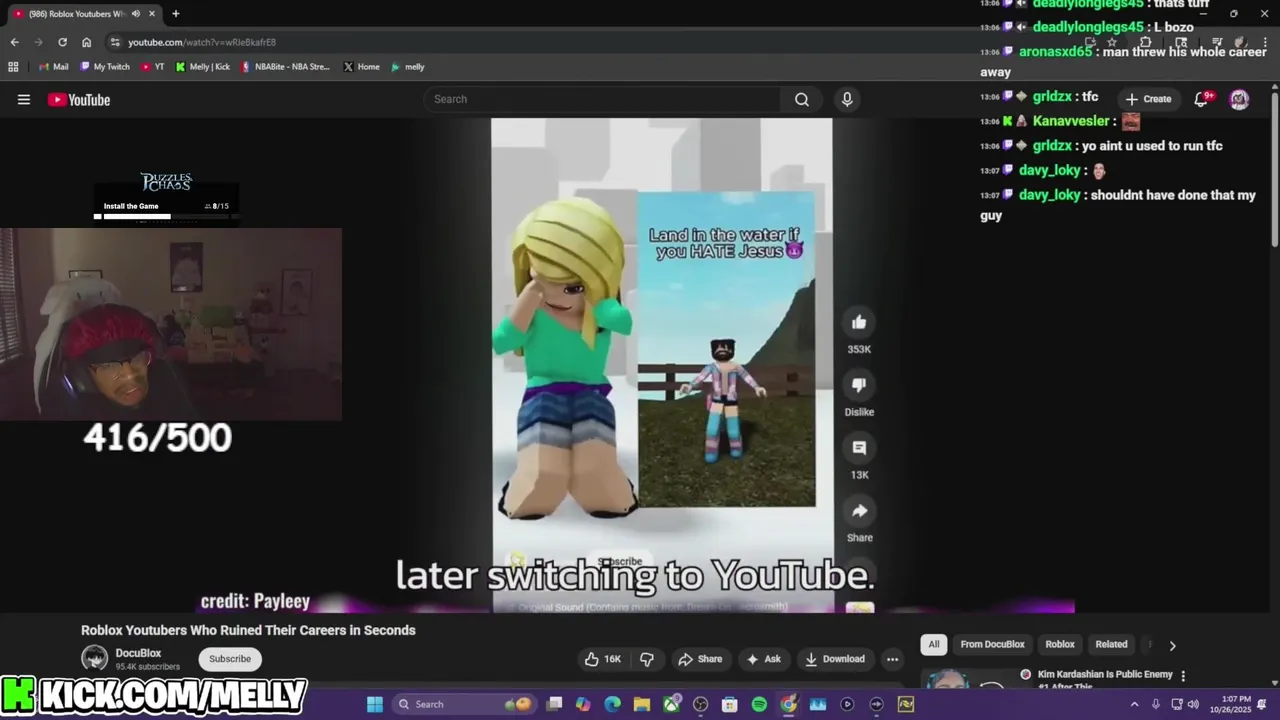Click the YouTube logo

tap(79, 99)
